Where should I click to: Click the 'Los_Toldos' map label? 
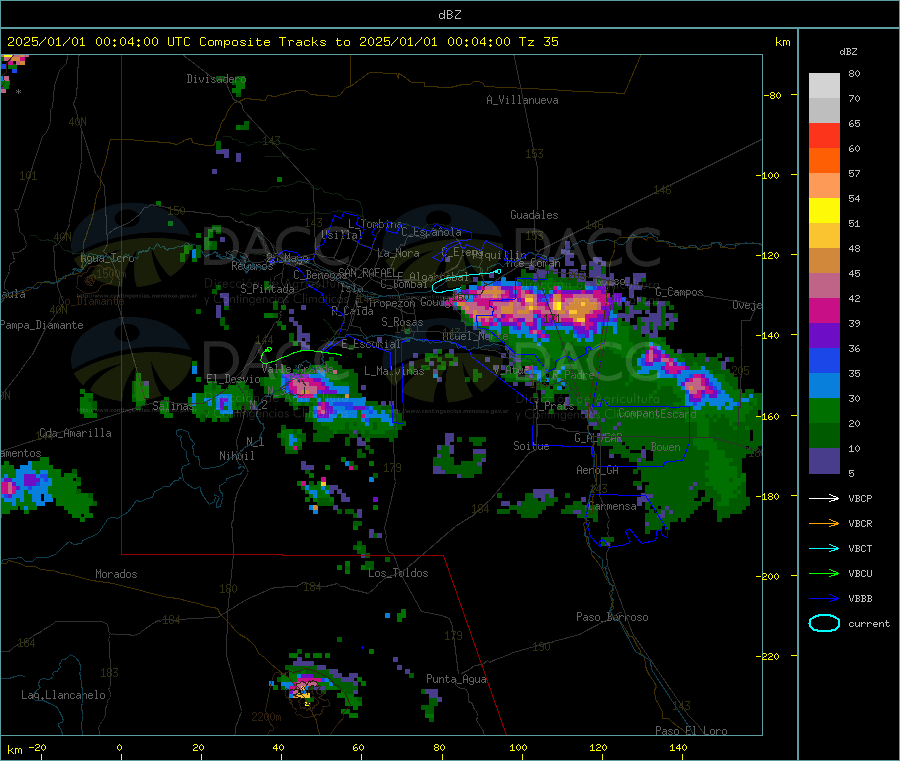tap(398, 573)
